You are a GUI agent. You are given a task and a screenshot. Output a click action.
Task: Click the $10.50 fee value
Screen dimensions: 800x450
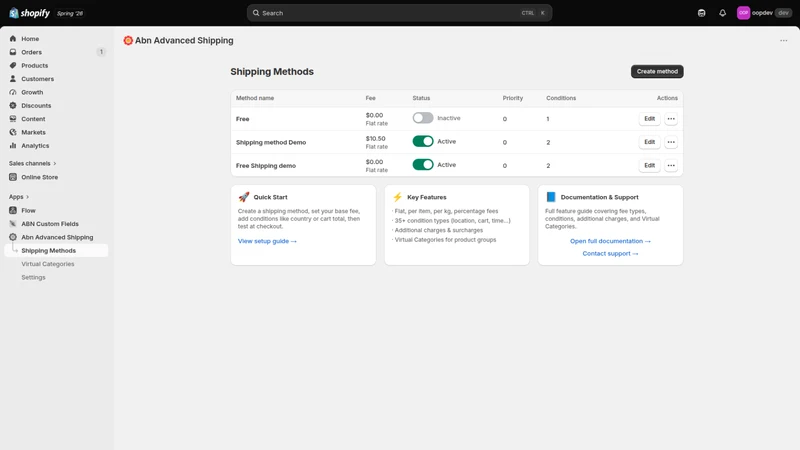tap(376, 139)
